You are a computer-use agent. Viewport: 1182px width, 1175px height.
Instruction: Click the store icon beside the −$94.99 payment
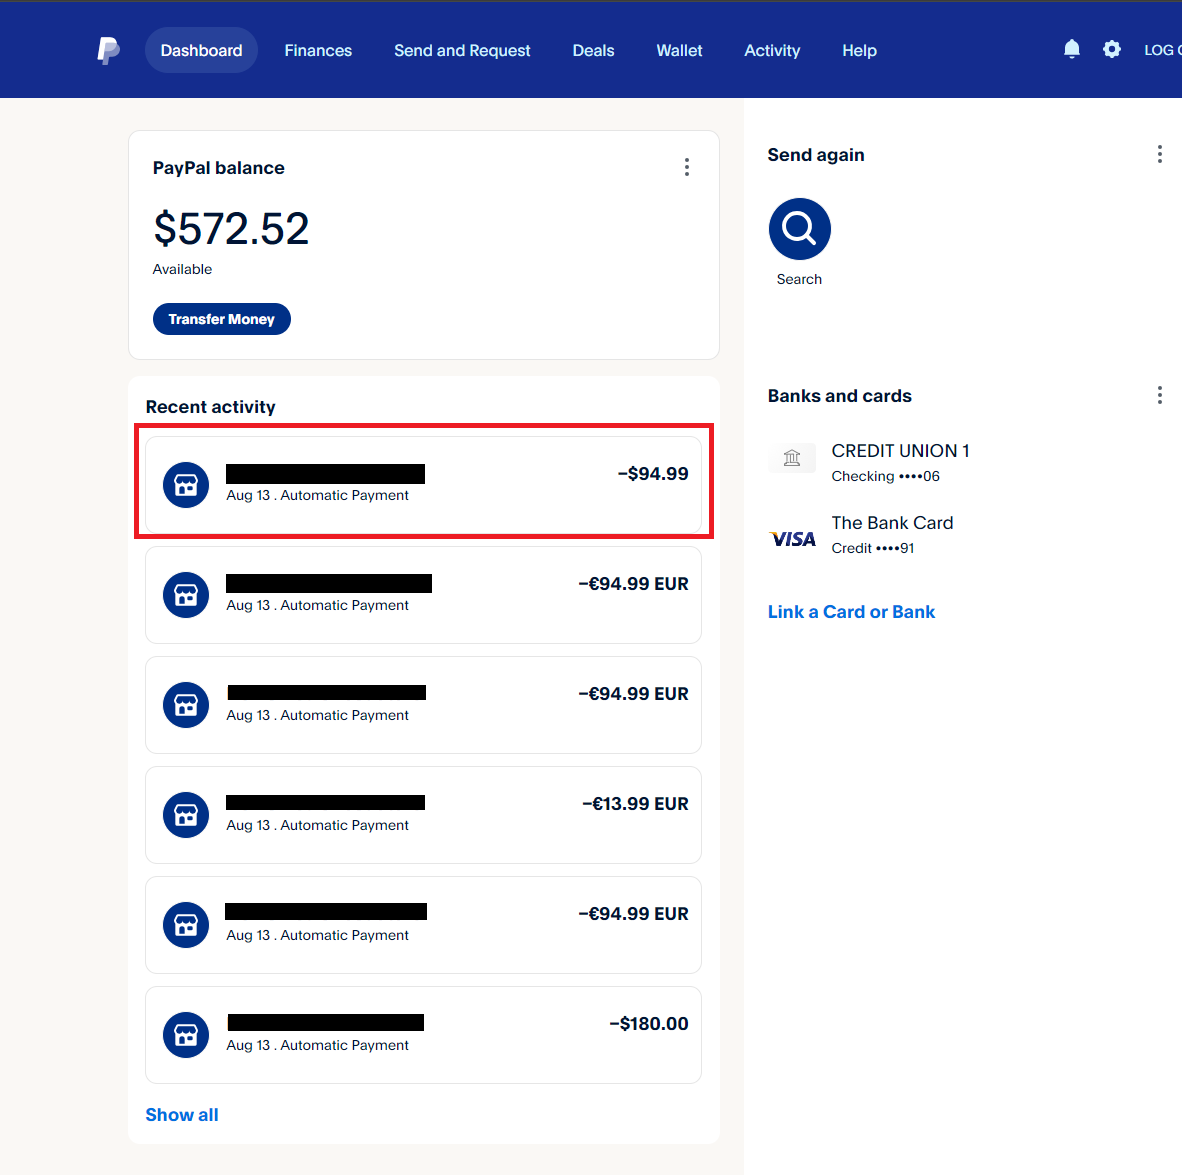[186, 485]
